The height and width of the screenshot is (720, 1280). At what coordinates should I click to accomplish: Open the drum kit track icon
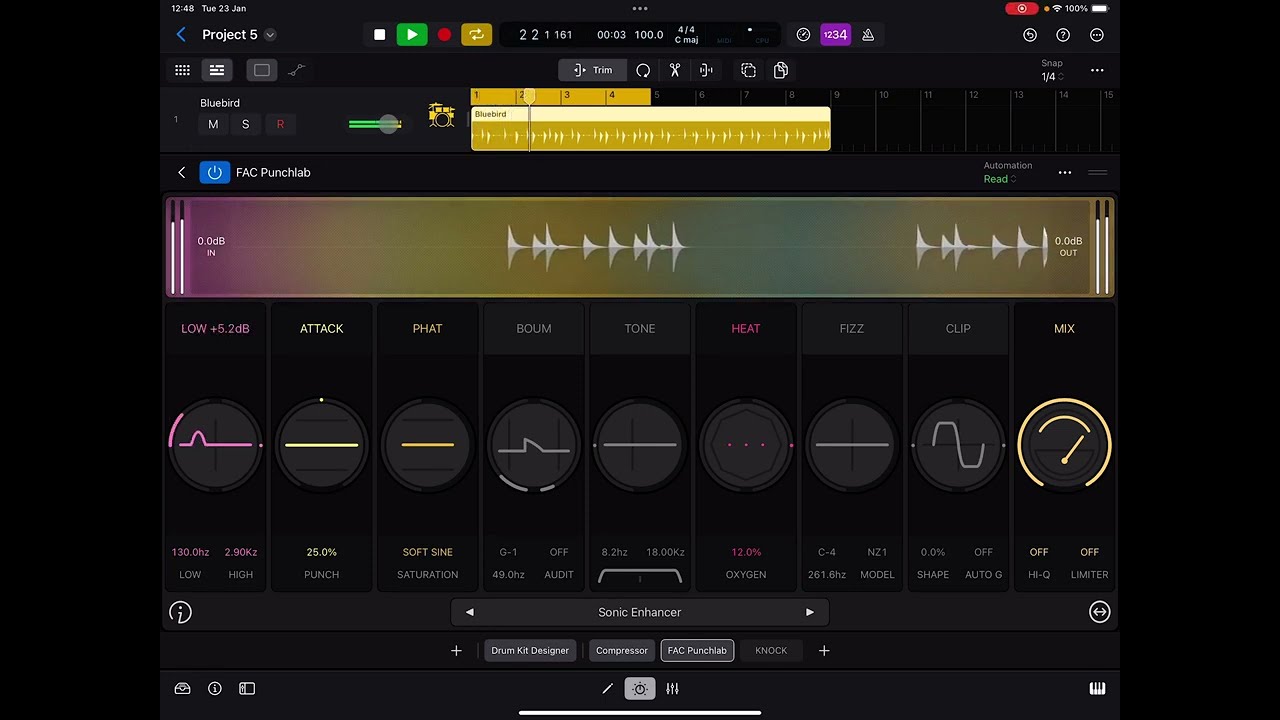(x=441, y=117)
